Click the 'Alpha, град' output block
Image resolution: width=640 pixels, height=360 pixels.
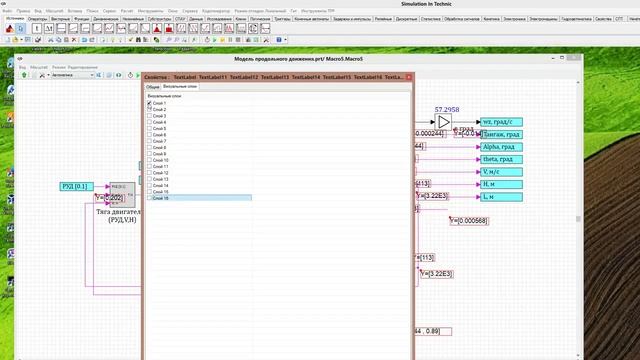click(501, 147)
